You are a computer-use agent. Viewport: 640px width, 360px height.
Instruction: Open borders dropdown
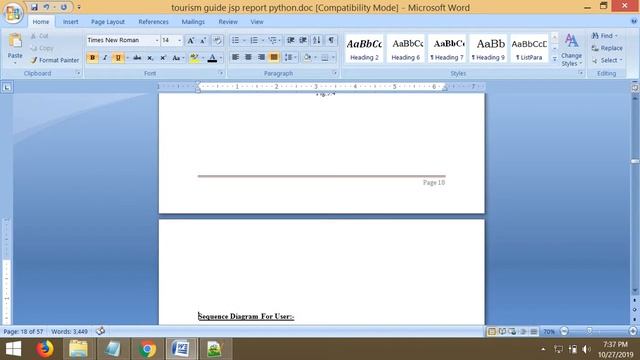click(x=333, y=58)
